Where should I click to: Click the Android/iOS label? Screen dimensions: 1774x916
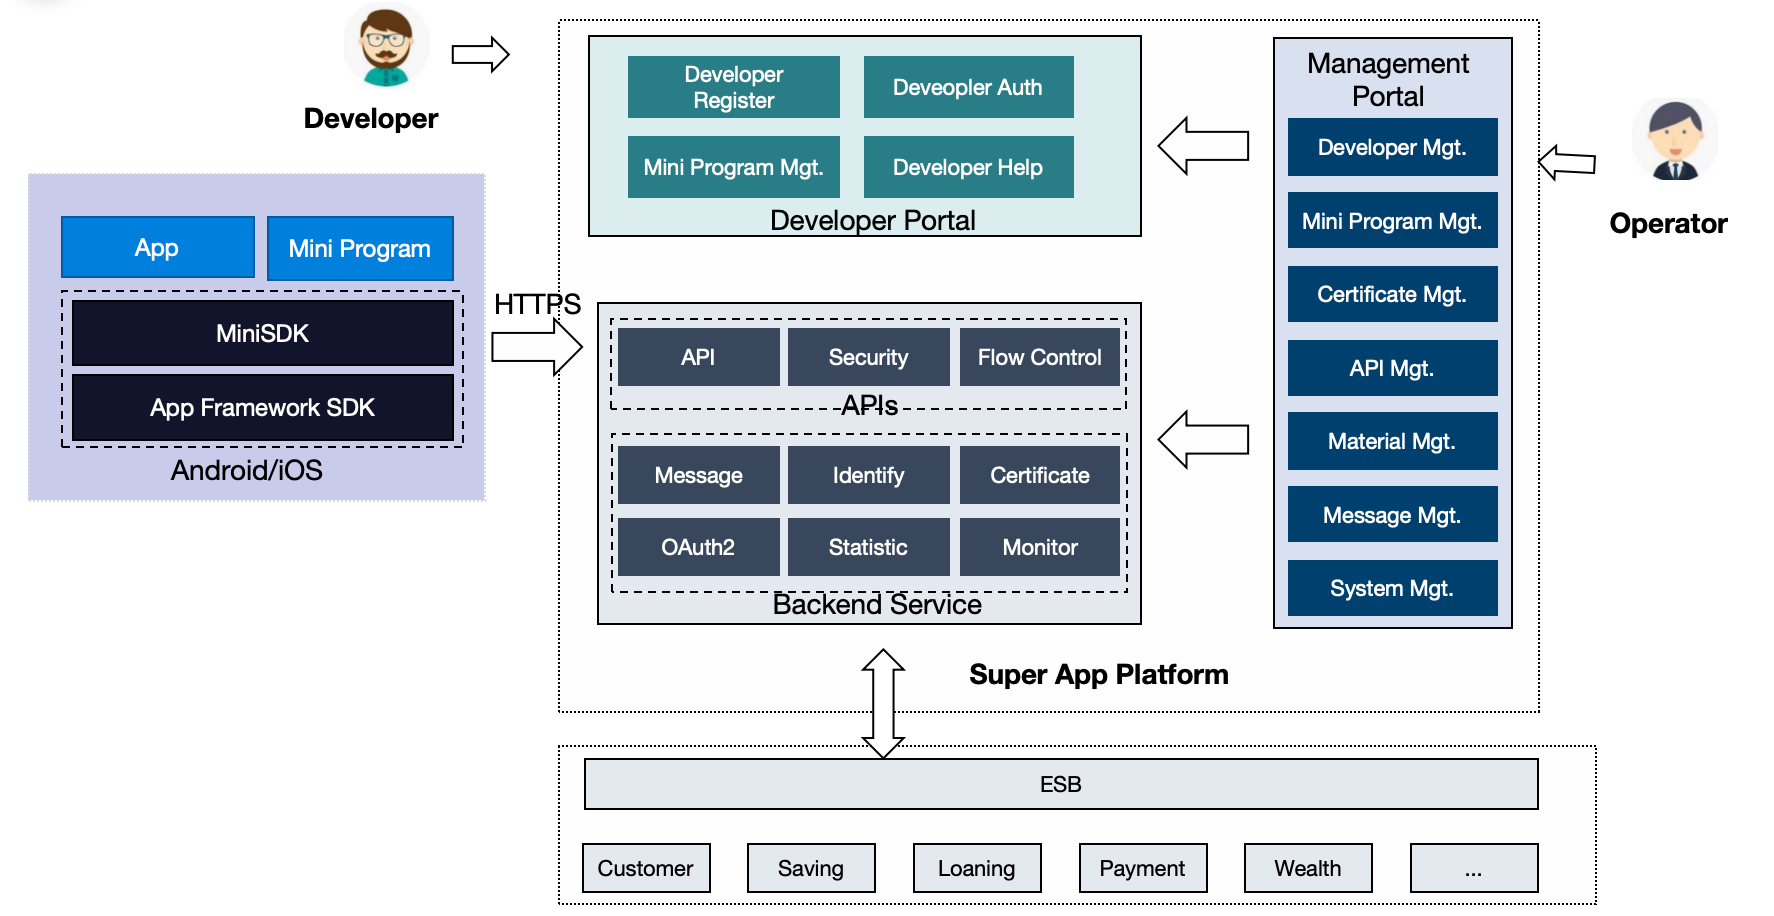(x=247, y=470)
